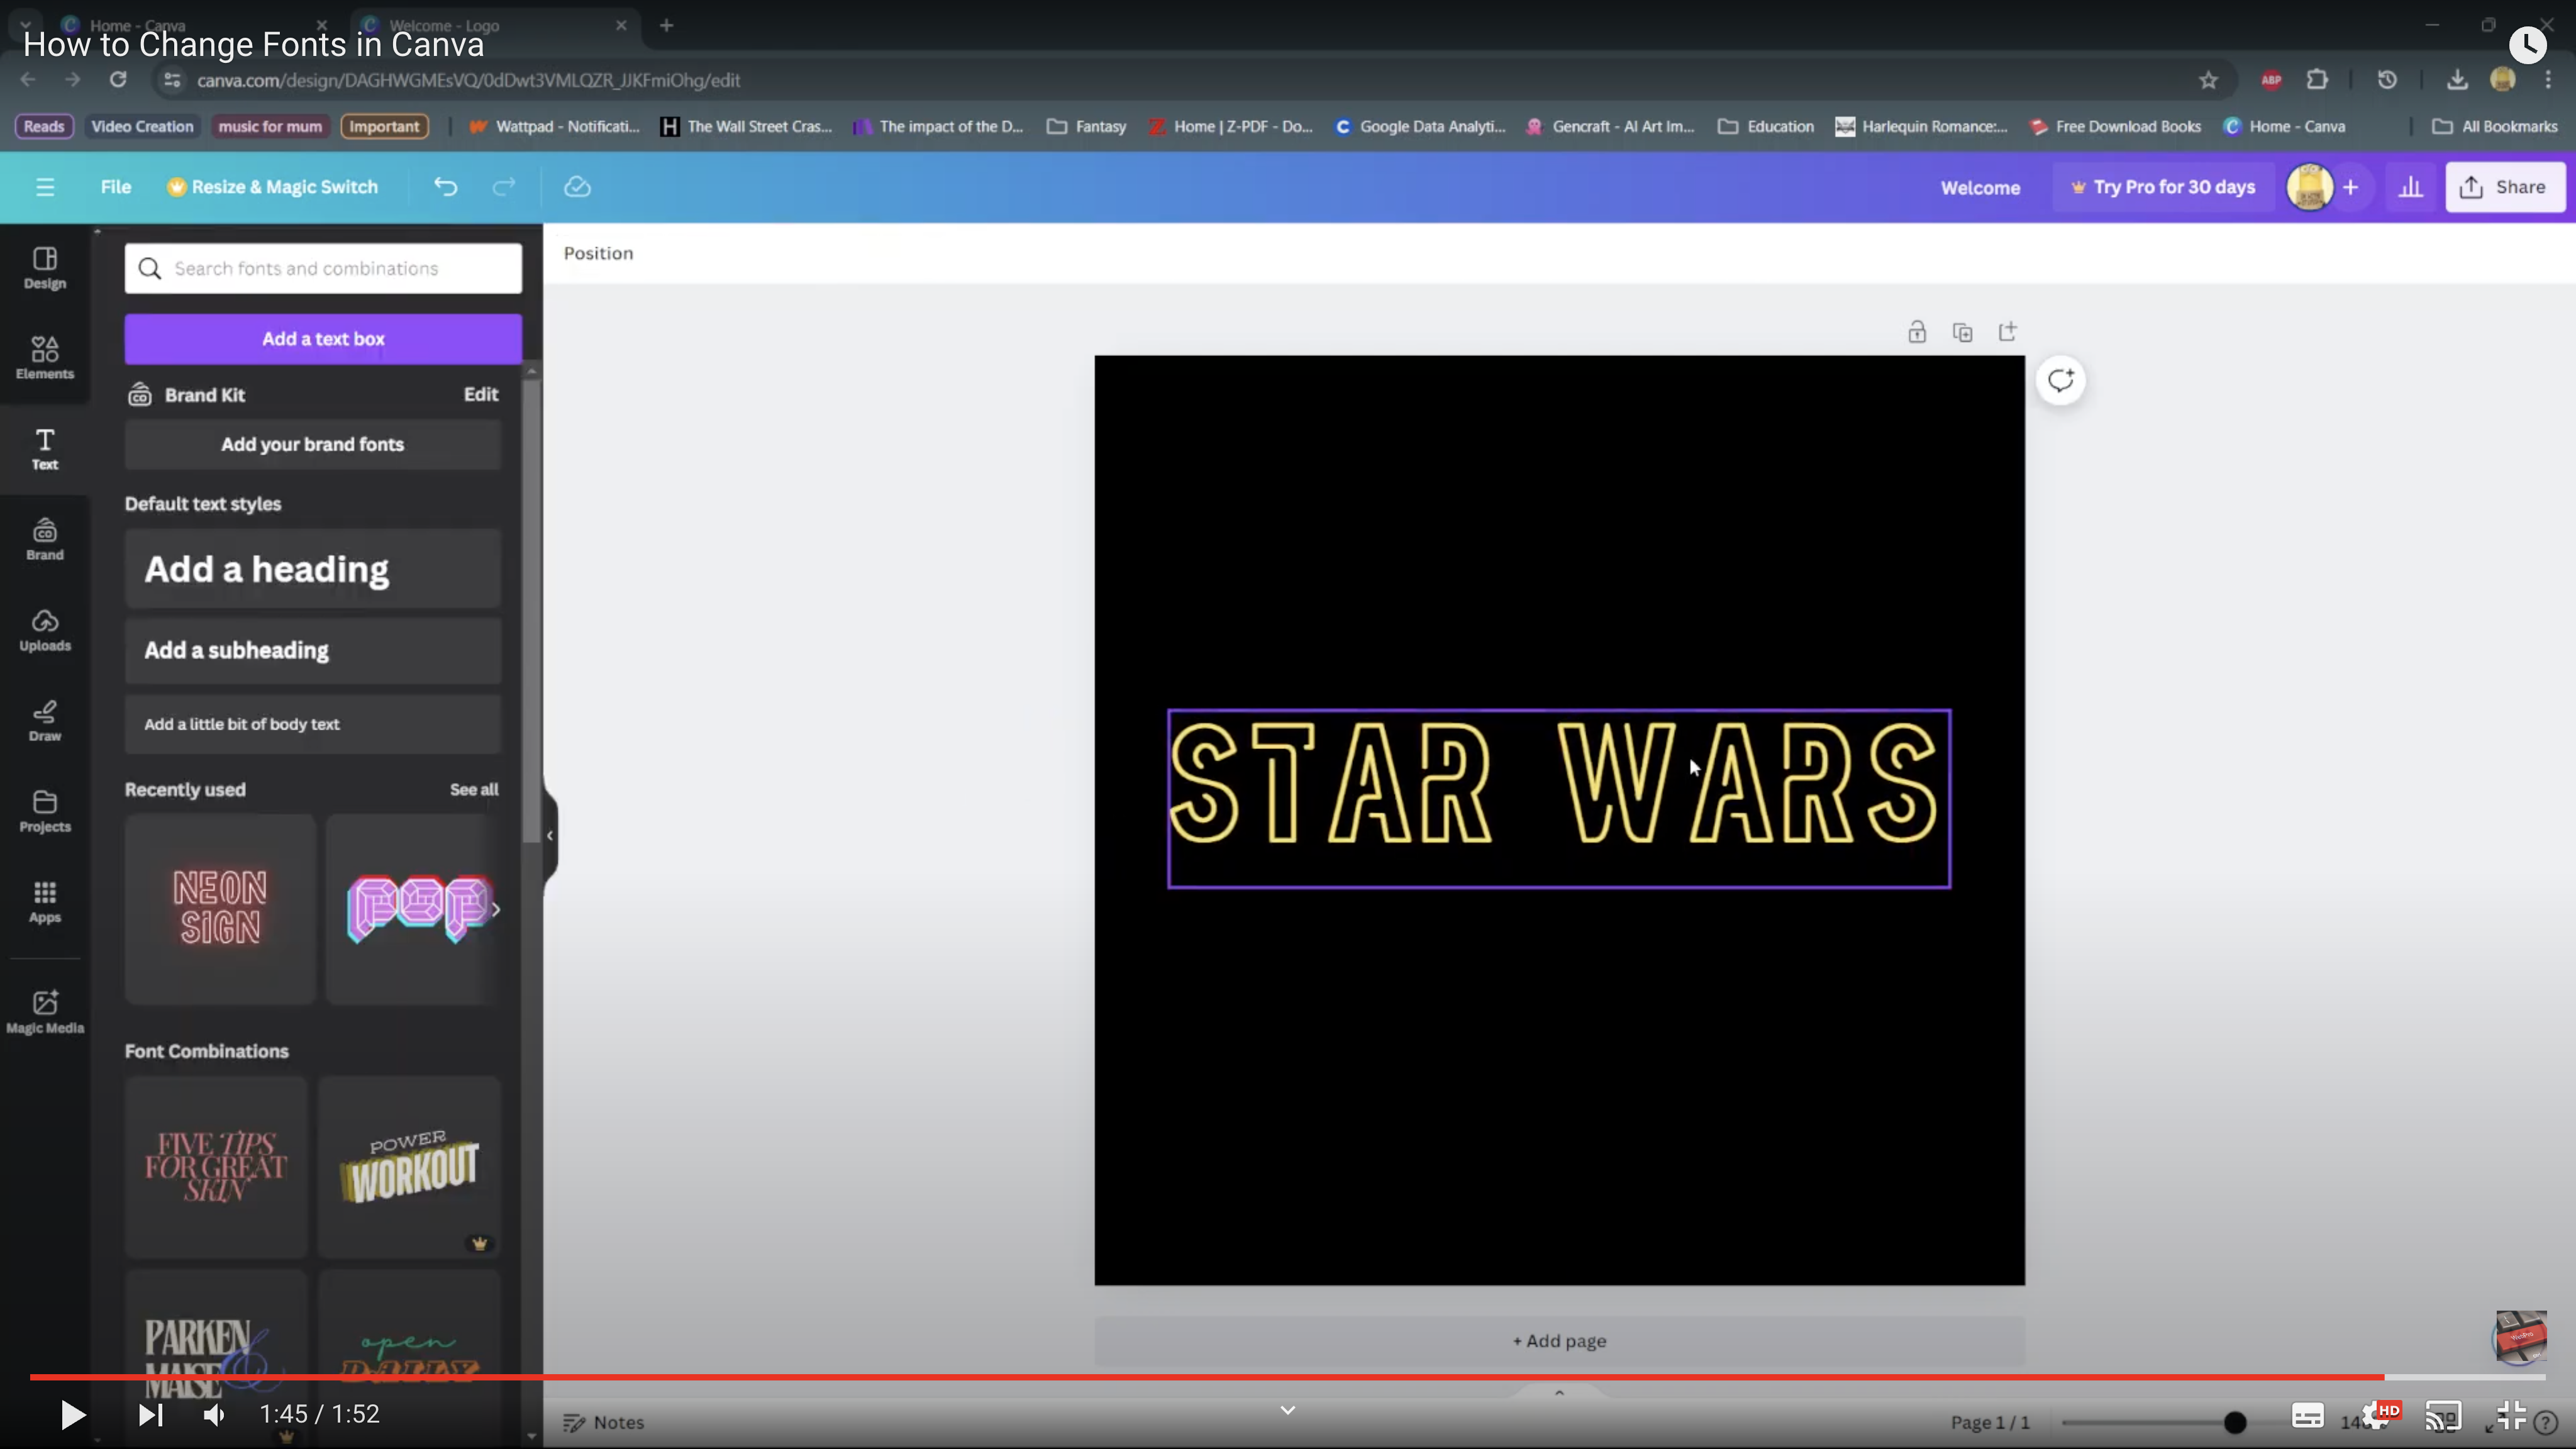Screen dimensions: 2576x1449
Task: Open browser downloads icon
Action: click(x=2457, y=80)
